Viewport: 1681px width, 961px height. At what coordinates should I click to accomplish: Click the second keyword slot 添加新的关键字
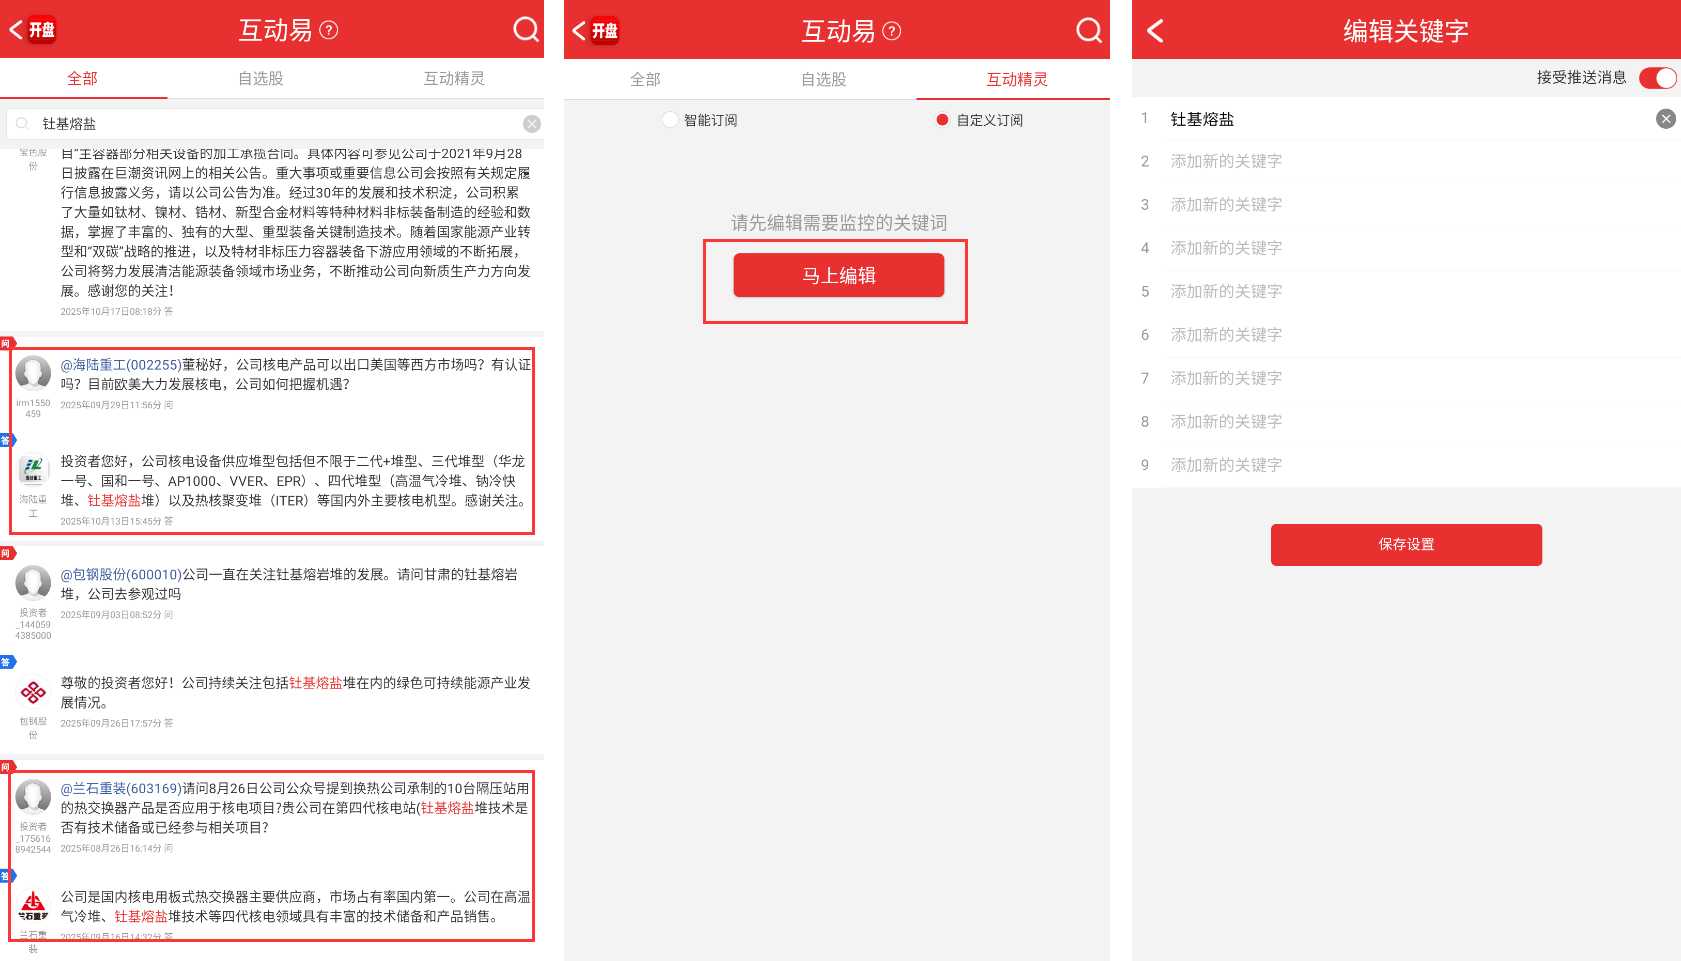pyautogui.click(x=1226, y=161)
